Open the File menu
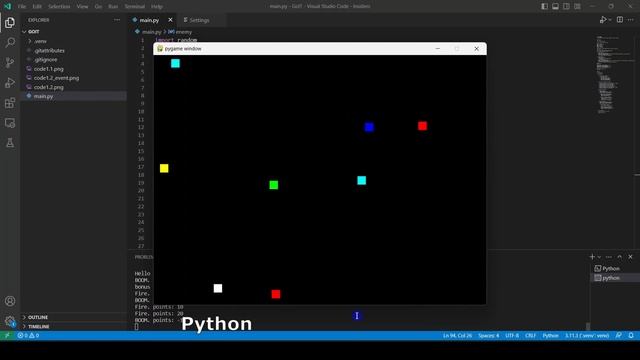 22,7
